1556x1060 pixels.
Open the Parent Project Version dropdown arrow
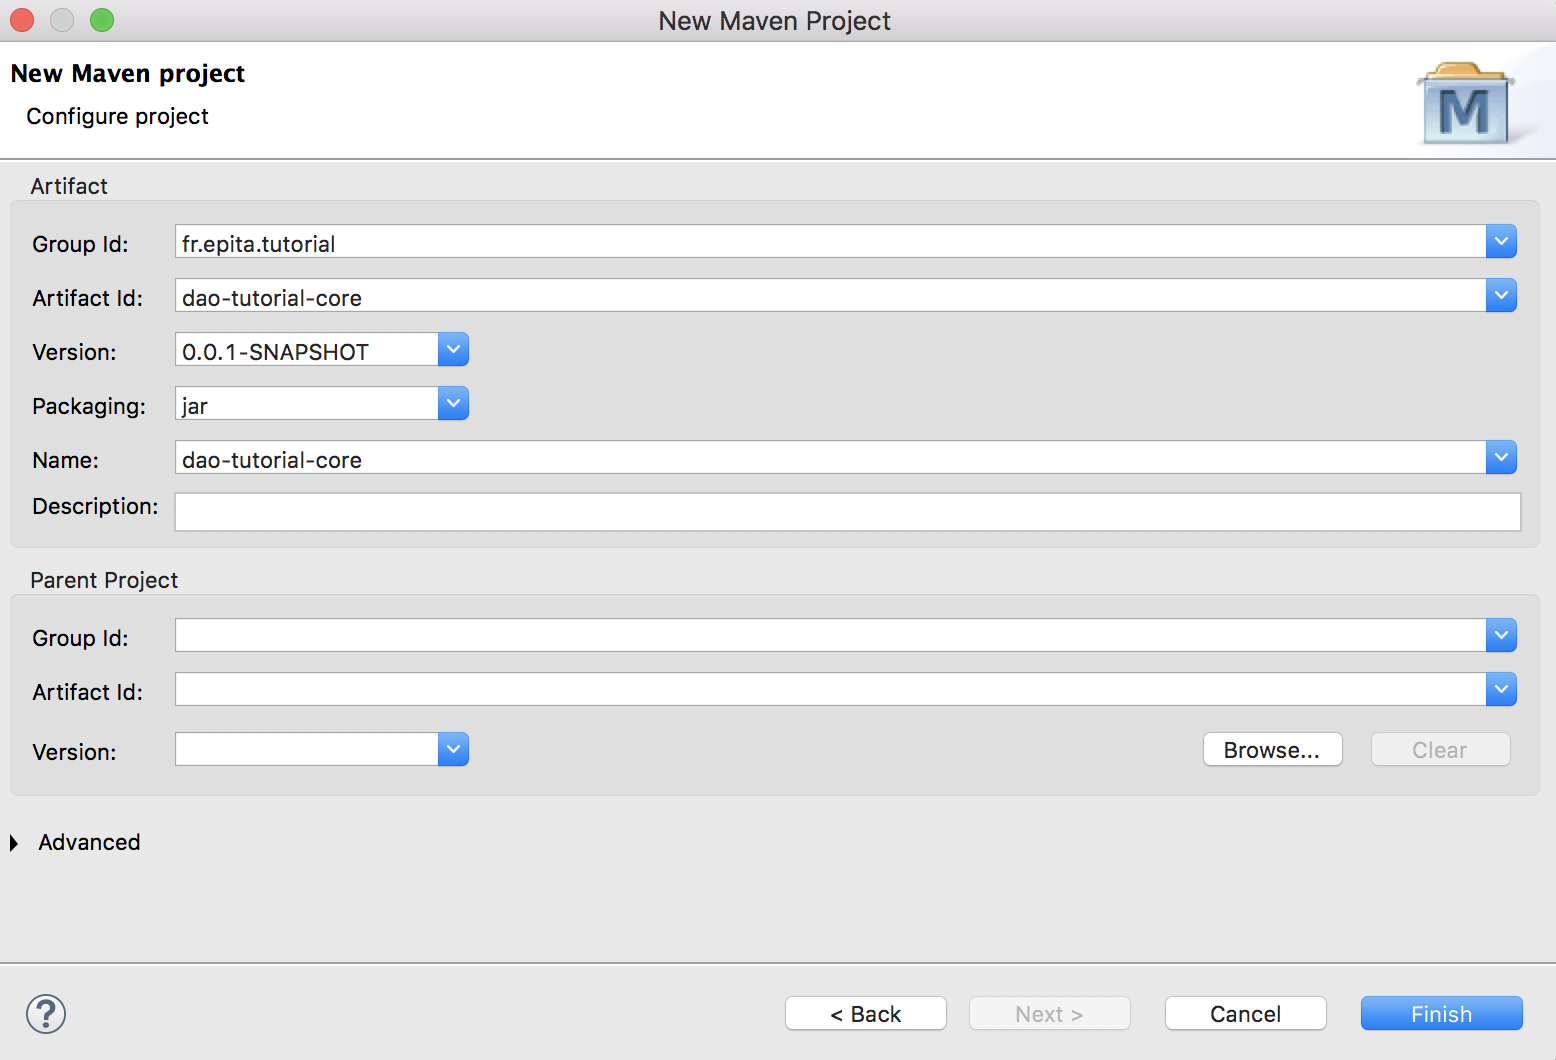pyautogui.click(x=453, y=749)
